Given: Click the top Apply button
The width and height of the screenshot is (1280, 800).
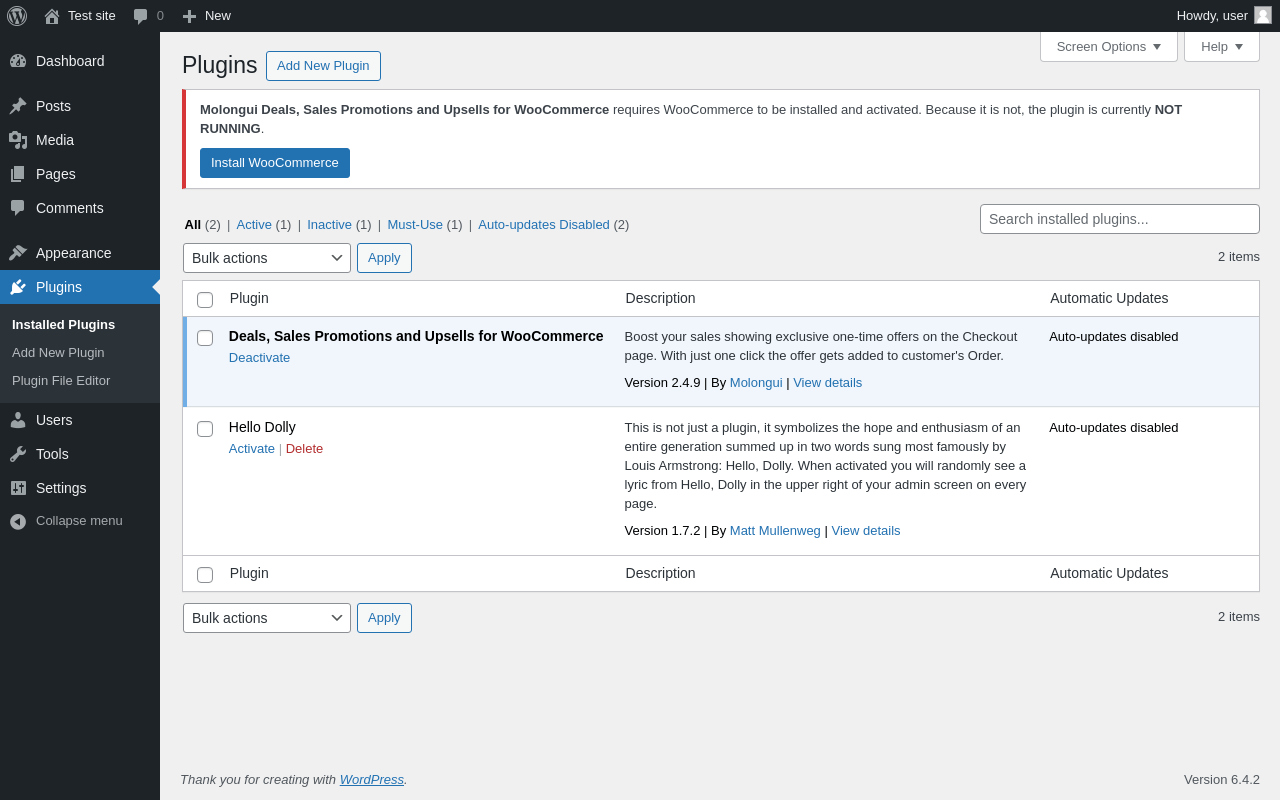Looking at the screenshot, I should [384, 258].
